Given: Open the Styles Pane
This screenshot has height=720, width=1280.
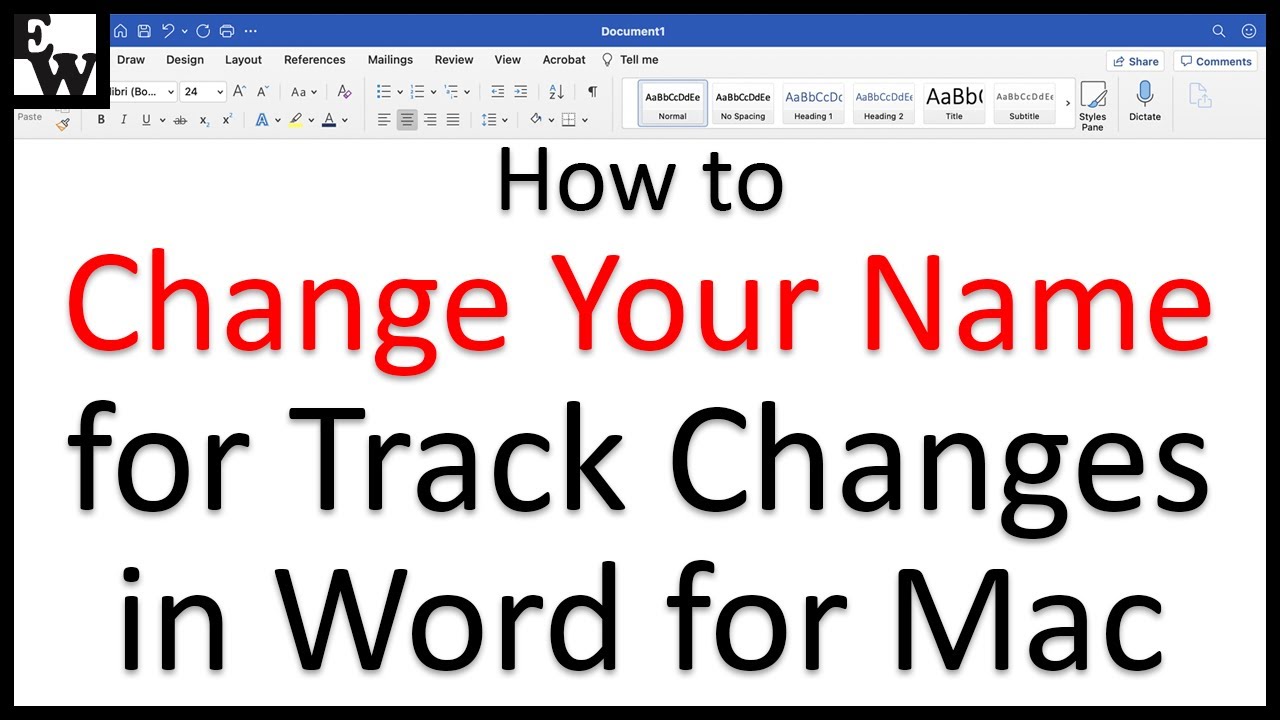Looking at the screenshot, I should click(1093, 106).
